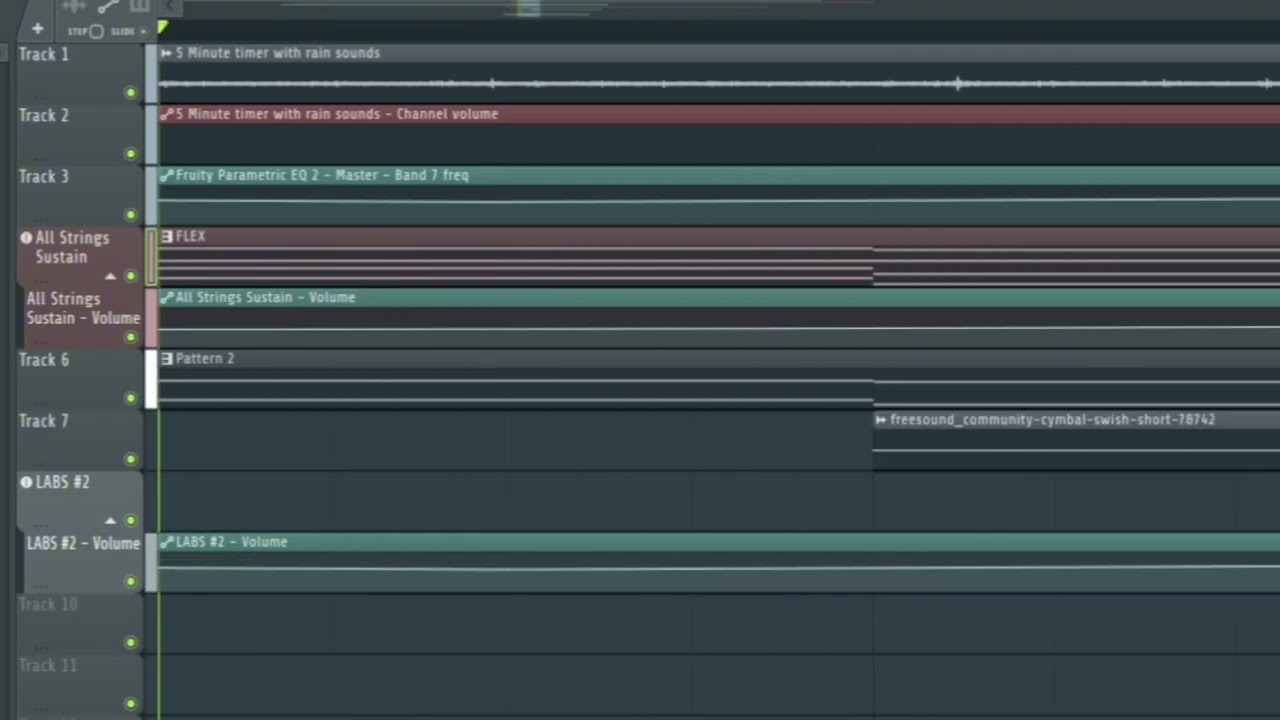The width and height of the screenshot is (1280, 720).
Task: Open the FLEX pattern clip menu icon
Action: (166, 237)
